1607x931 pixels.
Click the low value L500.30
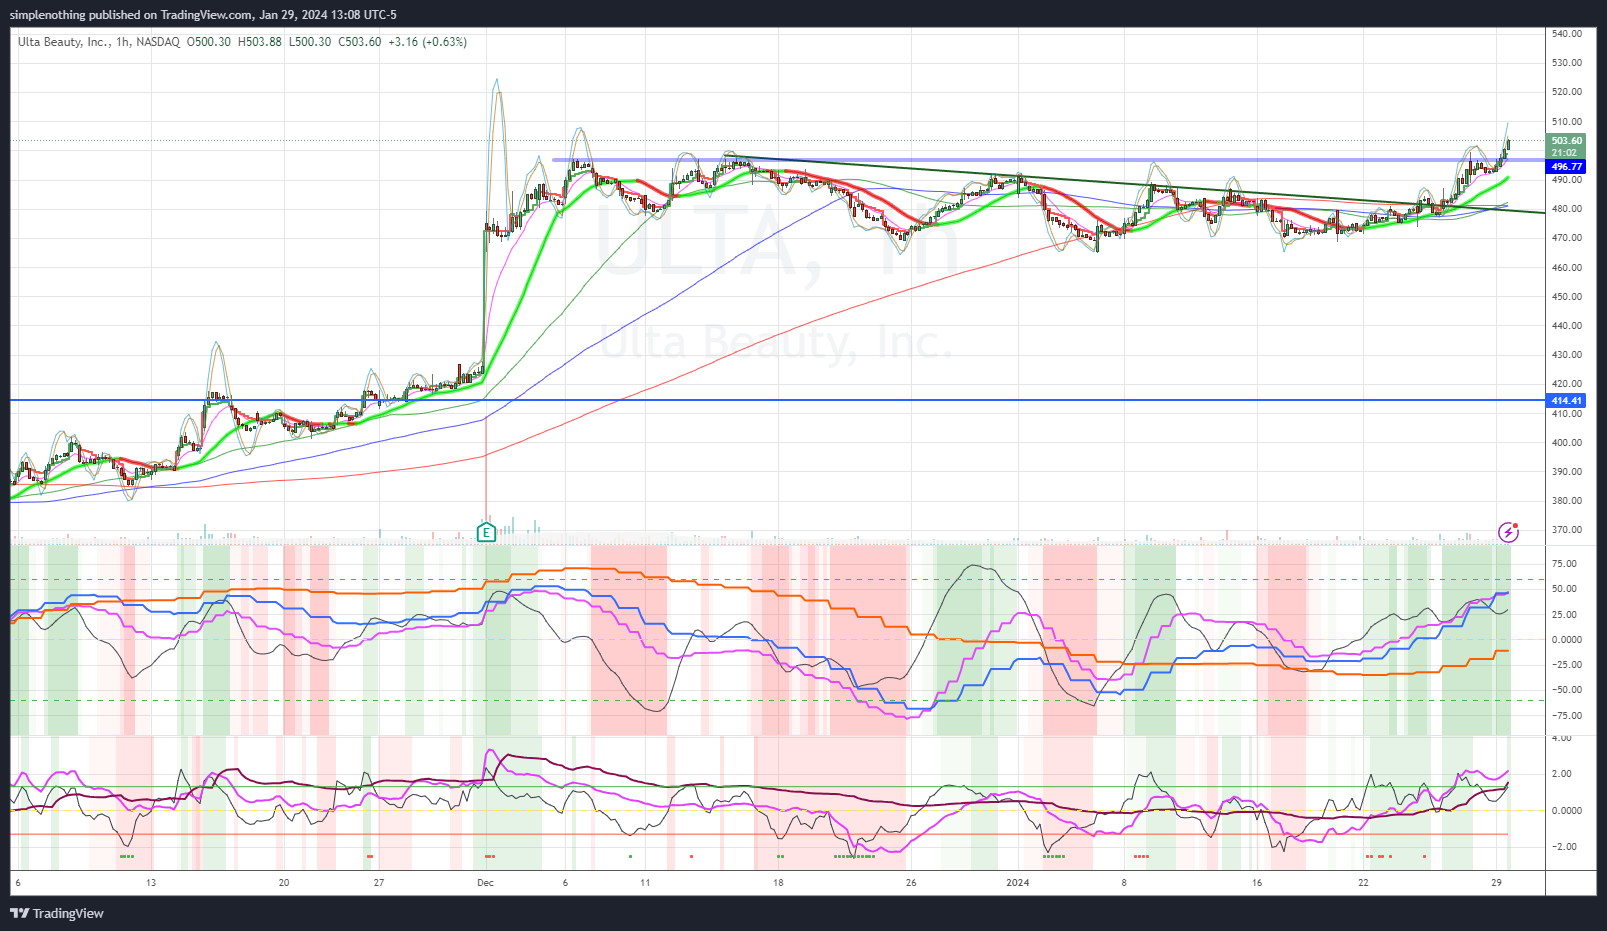309,42
